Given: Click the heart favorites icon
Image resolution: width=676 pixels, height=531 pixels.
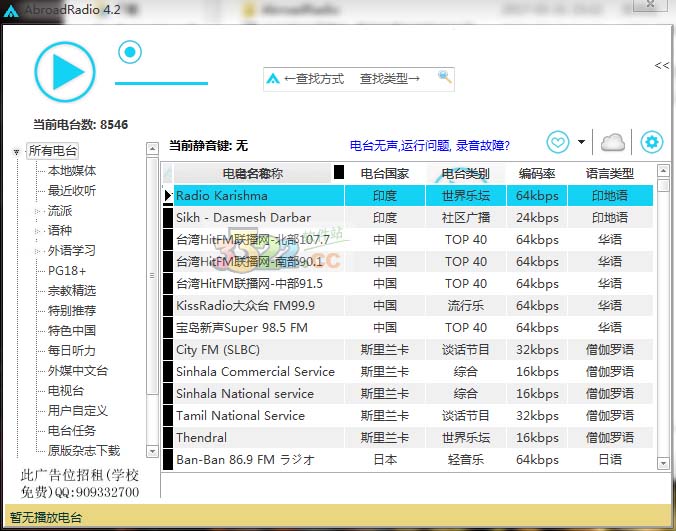Looking at the screenshot, I should 558,142.
